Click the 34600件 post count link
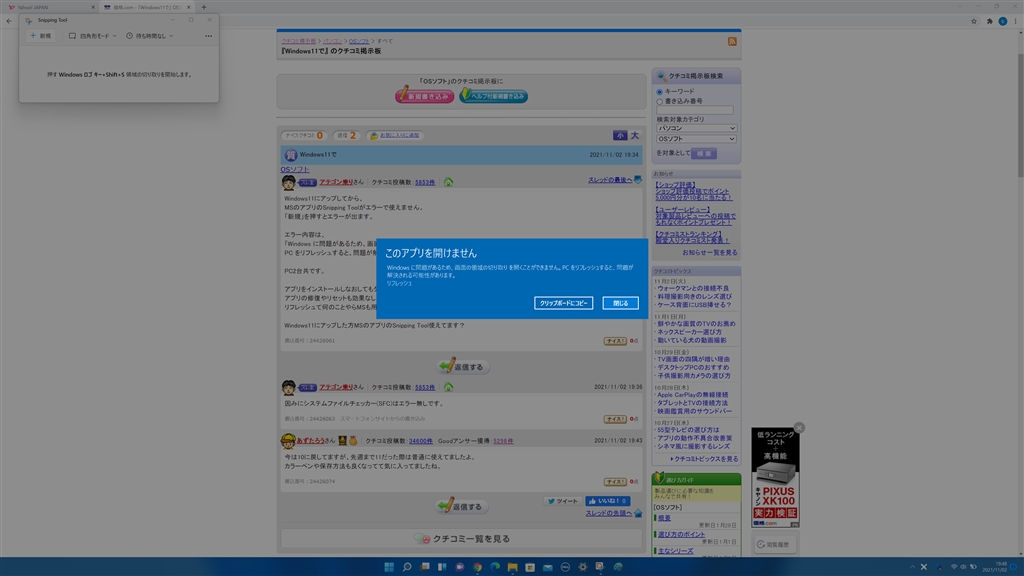Viewport: 1024px width, 576px height. coord(421,441)
